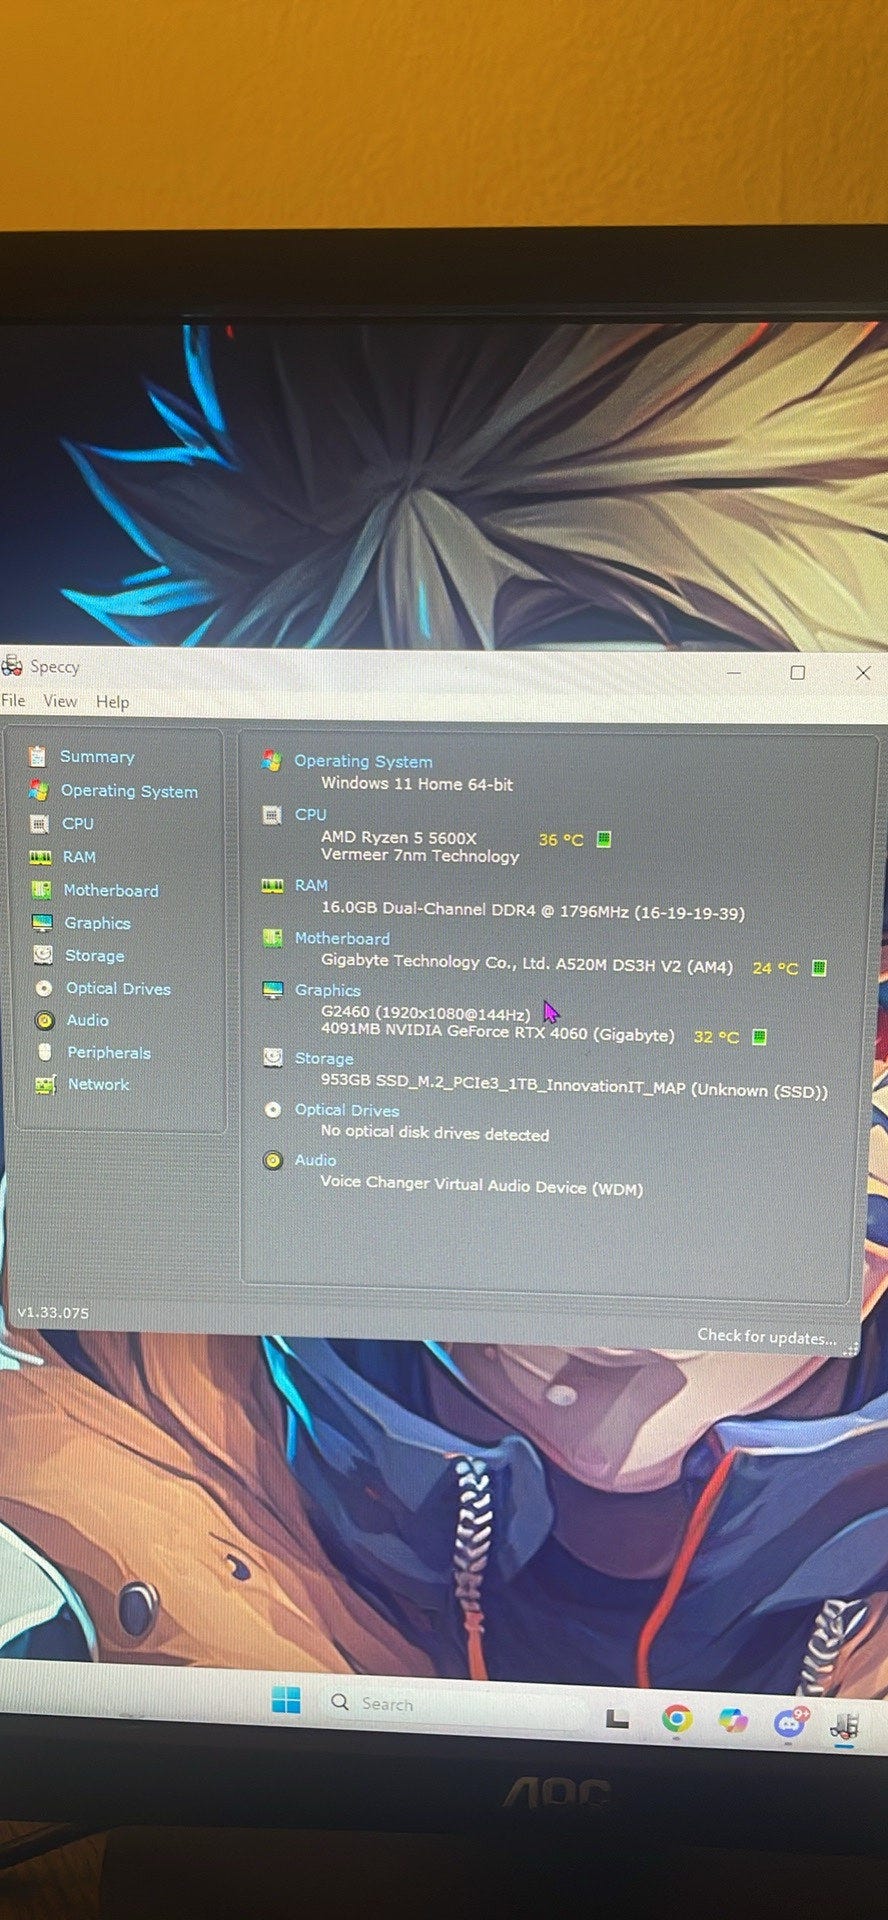Select the RAM module icon in sidebar
The image size is (888, 1920).
[40, 857]
